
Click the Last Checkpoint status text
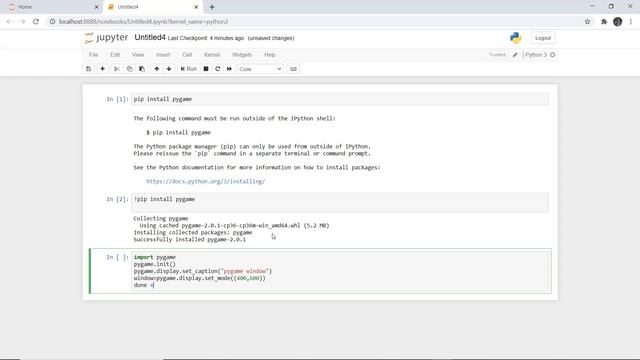pos(206,38)
